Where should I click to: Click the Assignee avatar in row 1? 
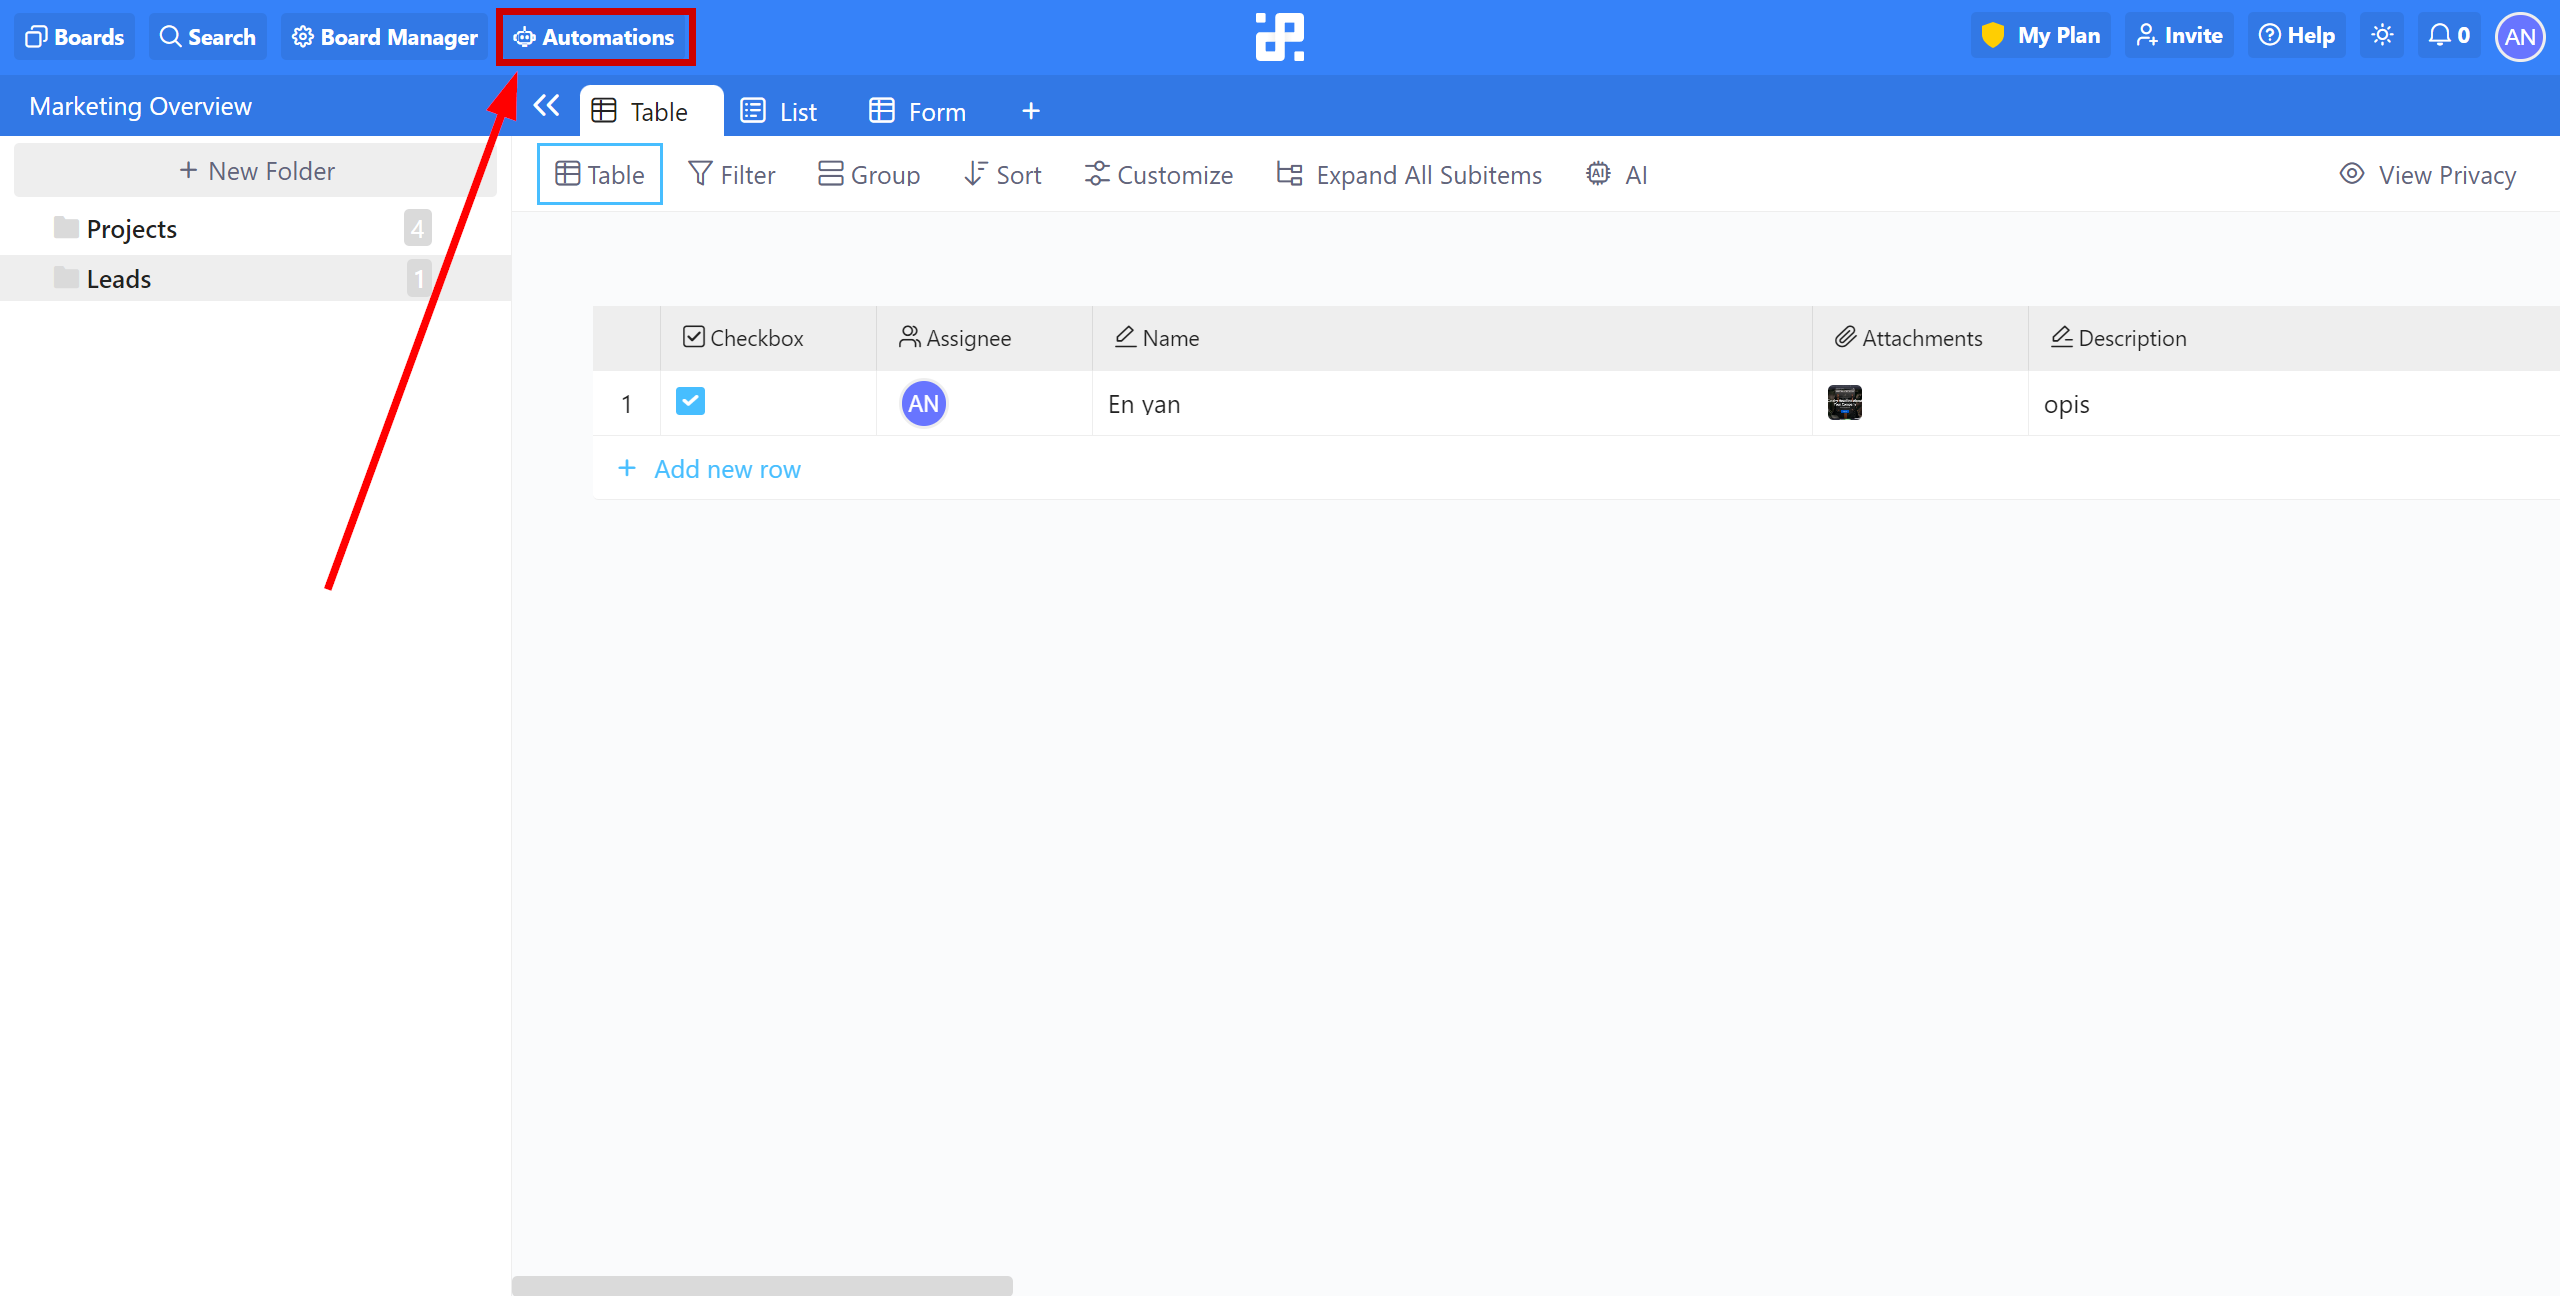click(x=922, y=402)
